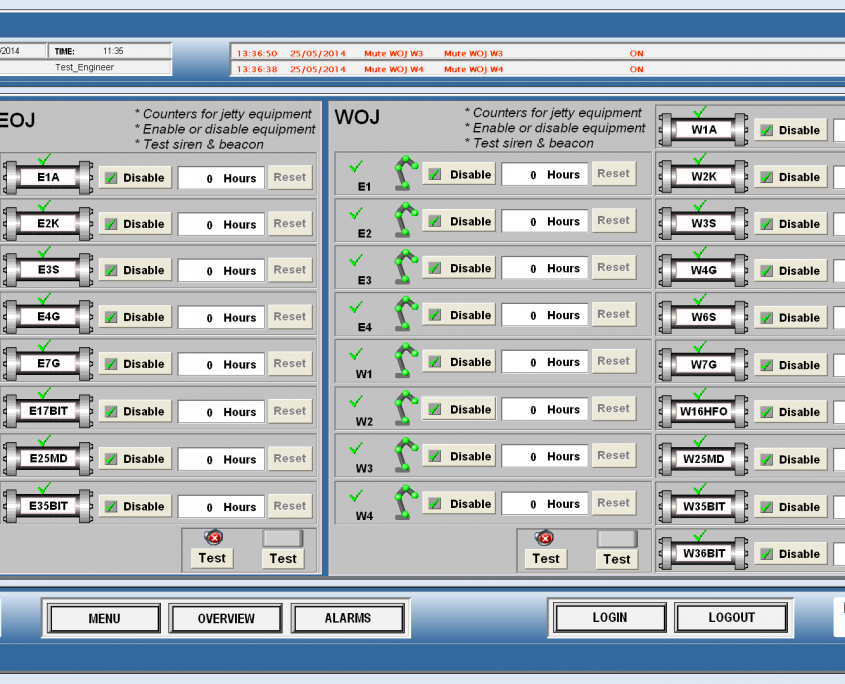
Task: Select the E1A siren icon
Action: tap(46, 177)
